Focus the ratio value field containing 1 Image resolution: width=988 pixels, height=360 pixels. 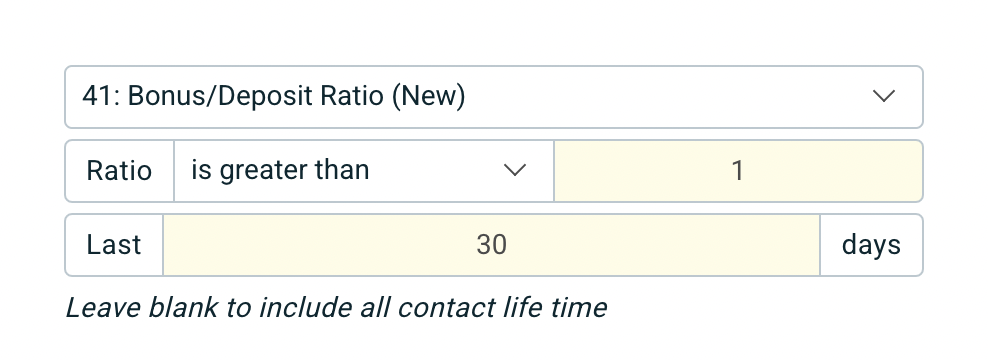738,171
